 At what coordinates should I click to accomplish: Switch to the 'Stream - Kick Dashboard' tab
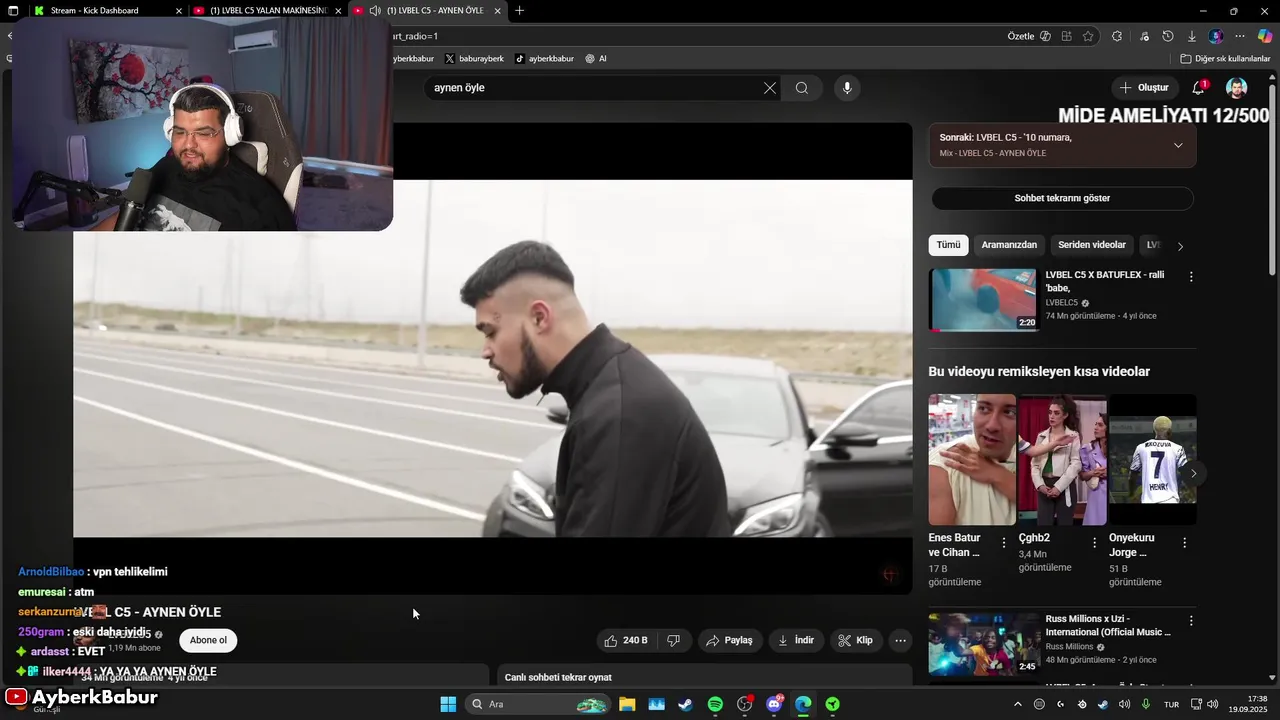107,10
